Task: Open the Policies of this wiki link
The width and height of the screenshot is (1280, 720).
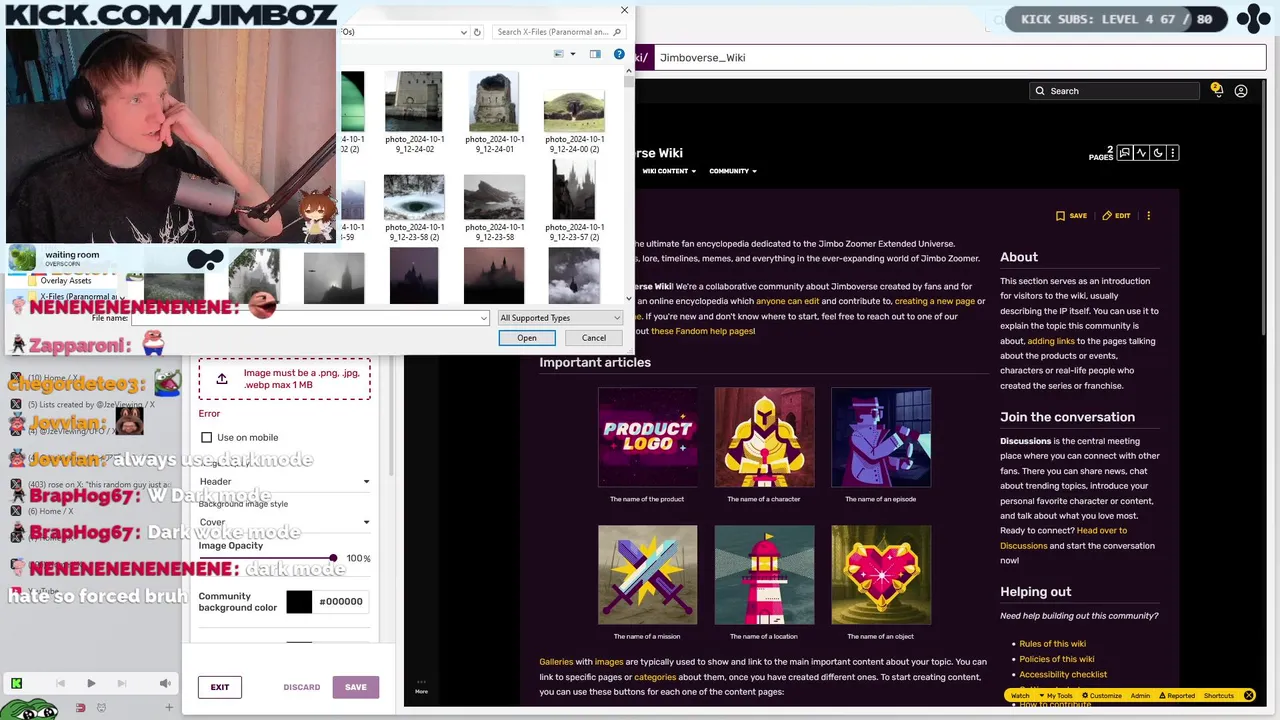Action: click(x=1057, y=659)
